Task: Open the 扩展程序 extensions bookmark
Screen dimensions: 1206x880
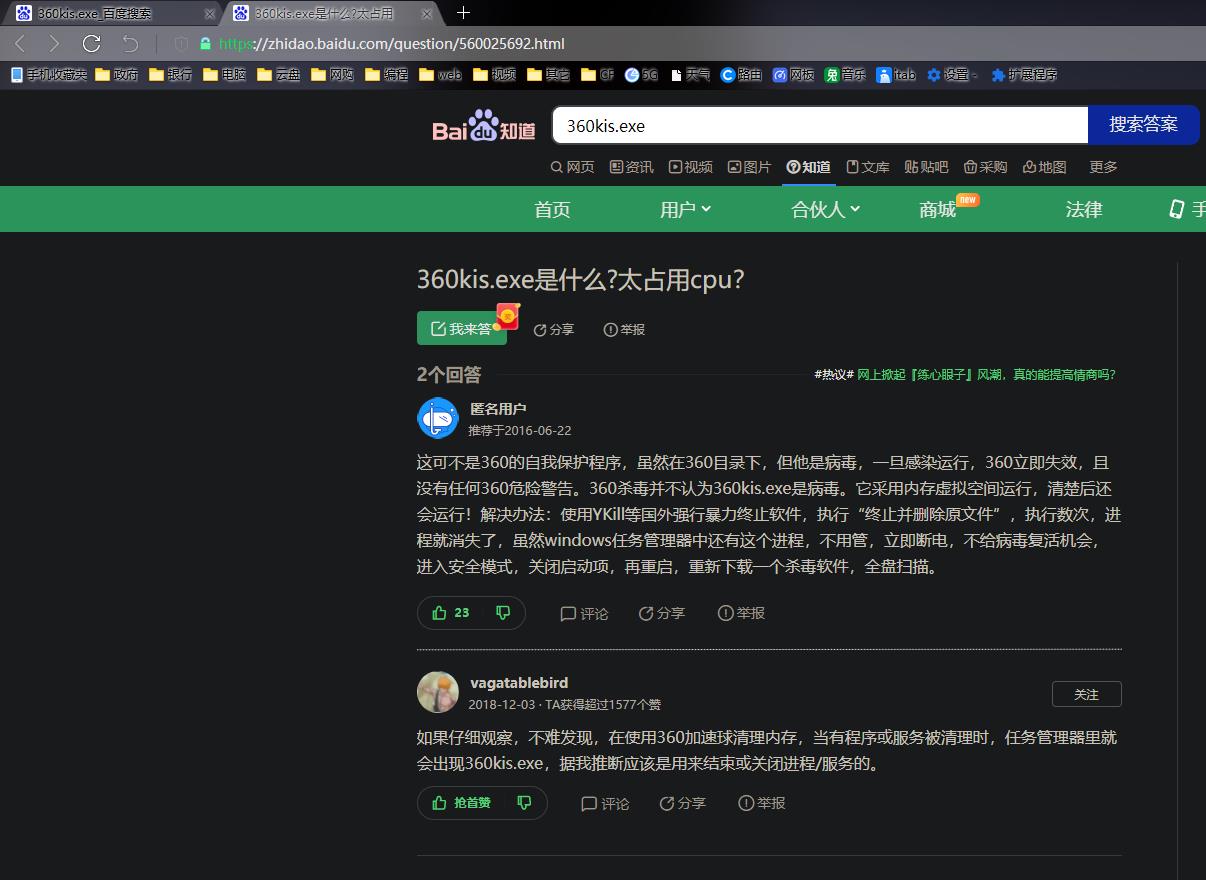Action: (x=1024, y=75)
